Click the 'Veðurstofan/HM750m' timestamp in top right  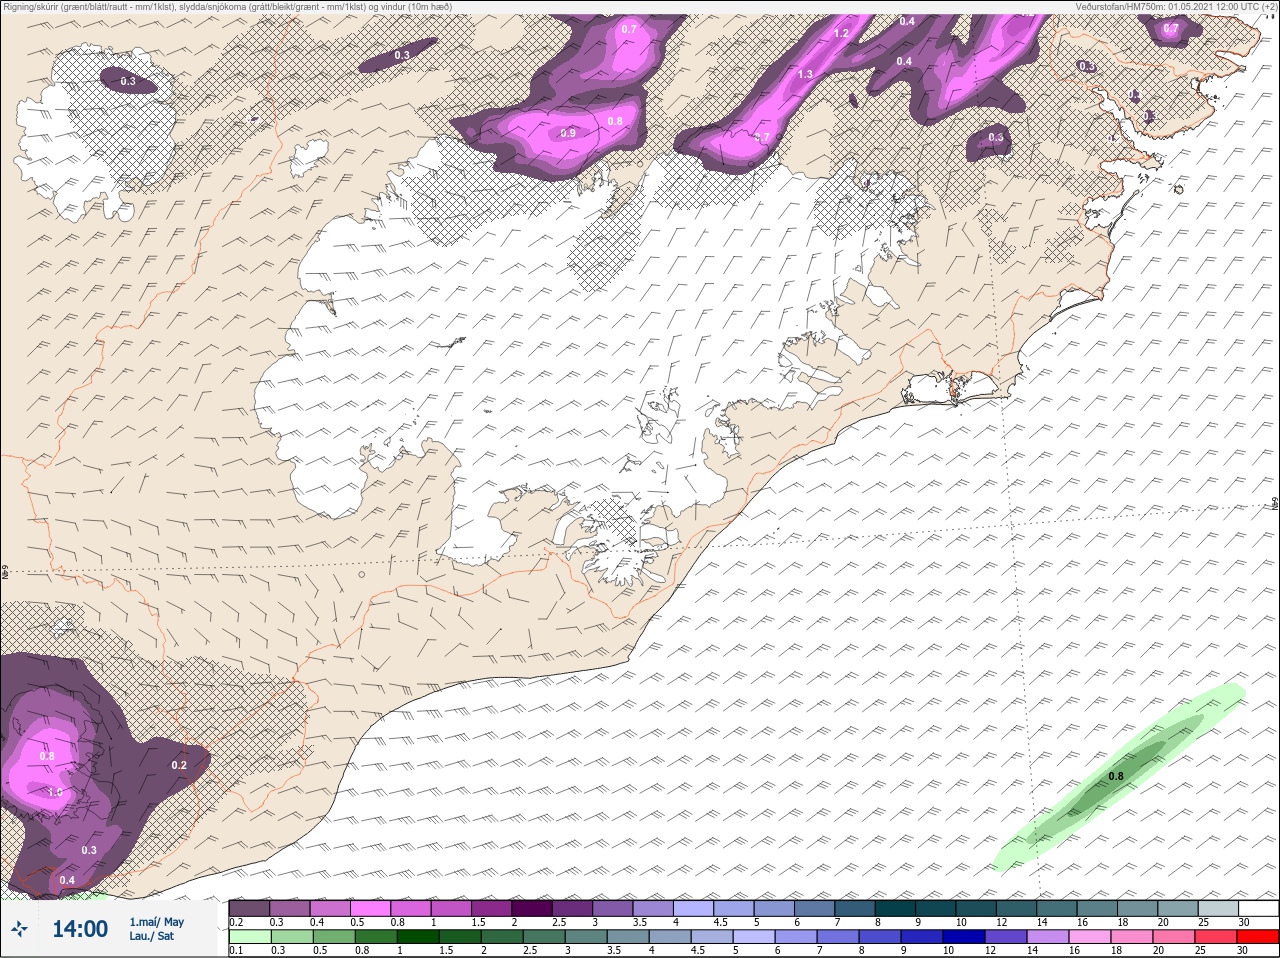(x=1176, y=6)
